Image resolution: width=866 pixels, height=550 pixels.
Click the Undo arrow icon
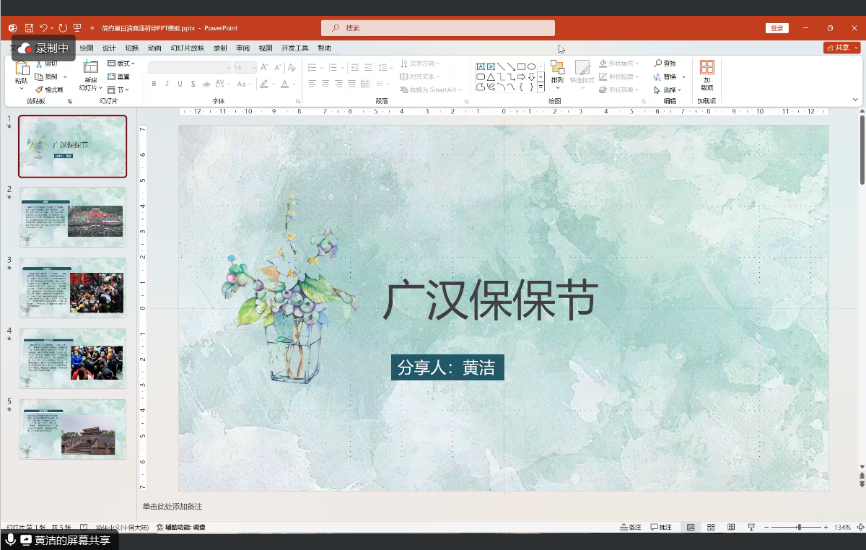tap(44, 28)
